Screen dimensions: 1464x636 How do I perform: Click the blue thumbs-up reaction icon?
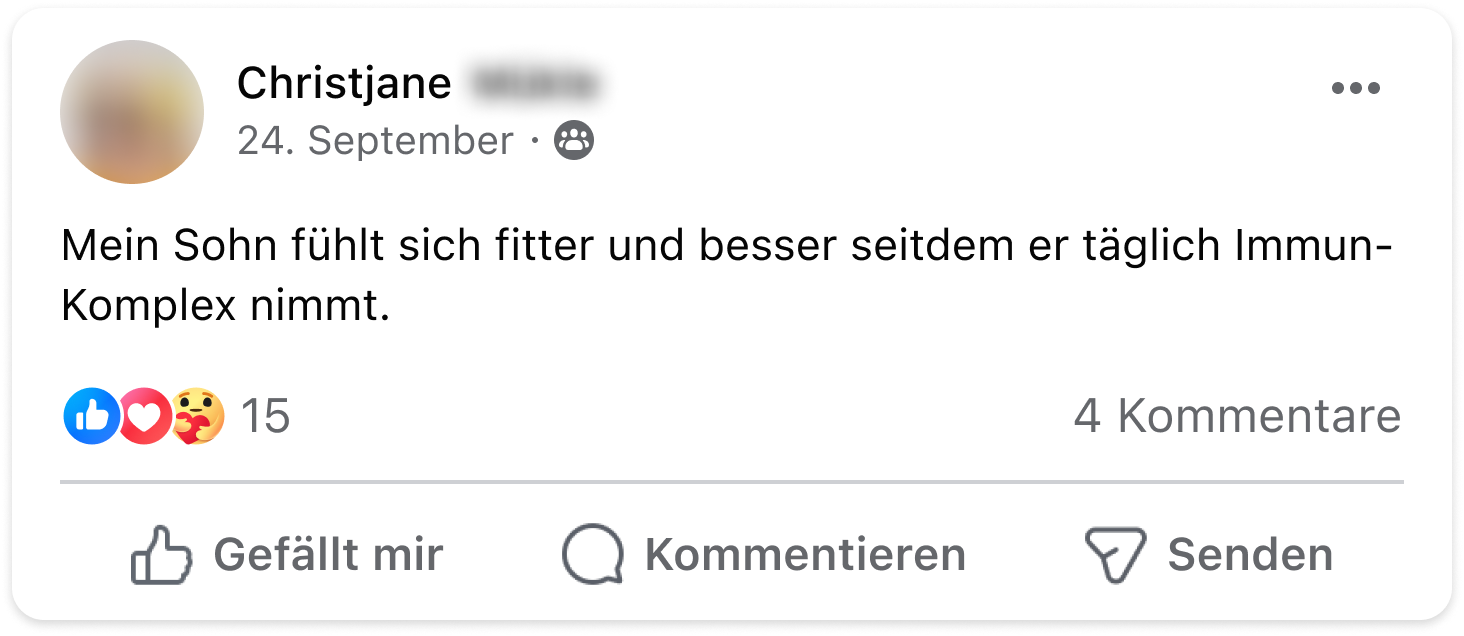pyautogui.click(x=90, y=416)
